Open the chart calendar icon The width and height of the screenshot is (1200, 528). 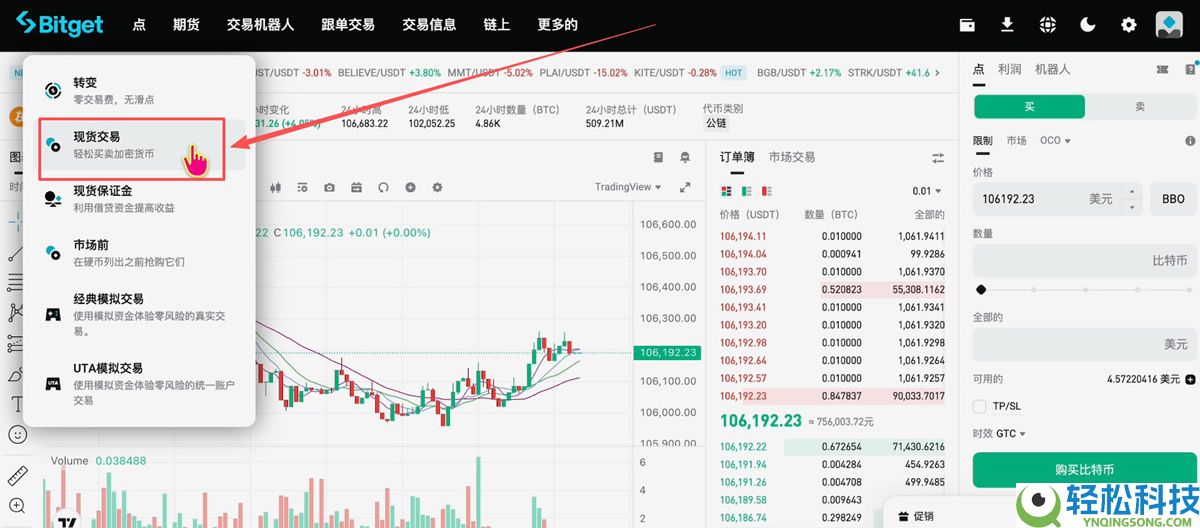[356, 187]
